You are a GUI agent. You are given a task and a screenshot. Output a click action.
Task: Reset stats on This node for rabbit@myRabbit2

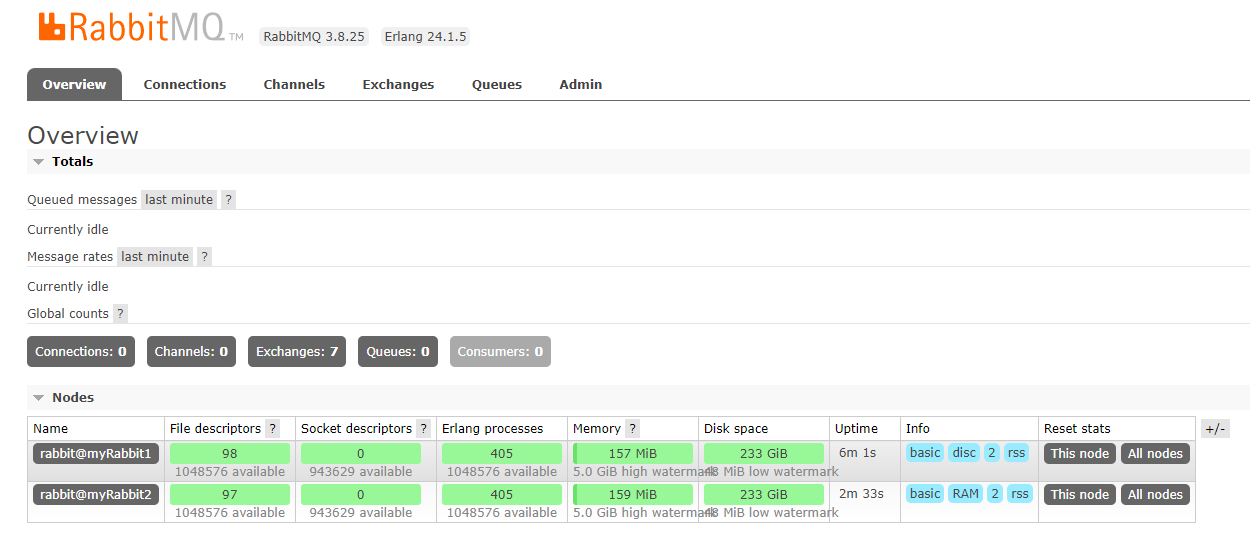click(x=1079, y=495)
